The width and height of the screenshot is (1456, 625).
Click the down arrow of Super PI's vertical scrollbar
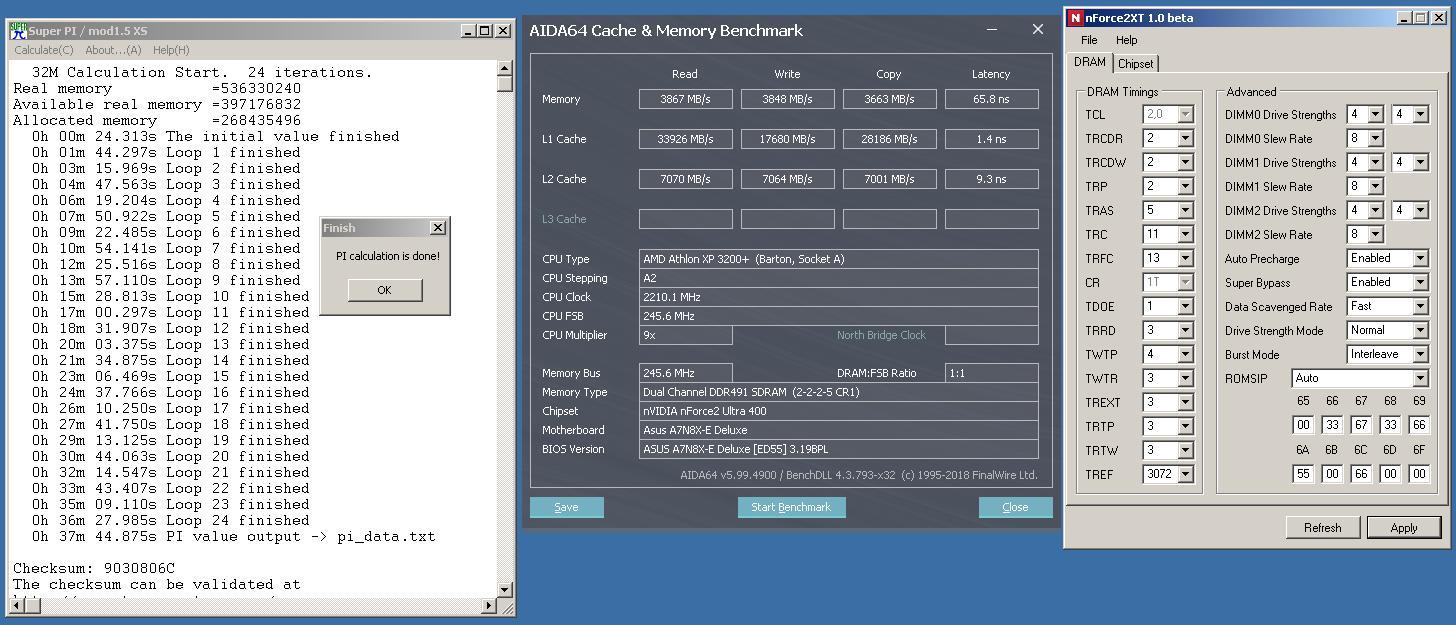coord(505,590)
